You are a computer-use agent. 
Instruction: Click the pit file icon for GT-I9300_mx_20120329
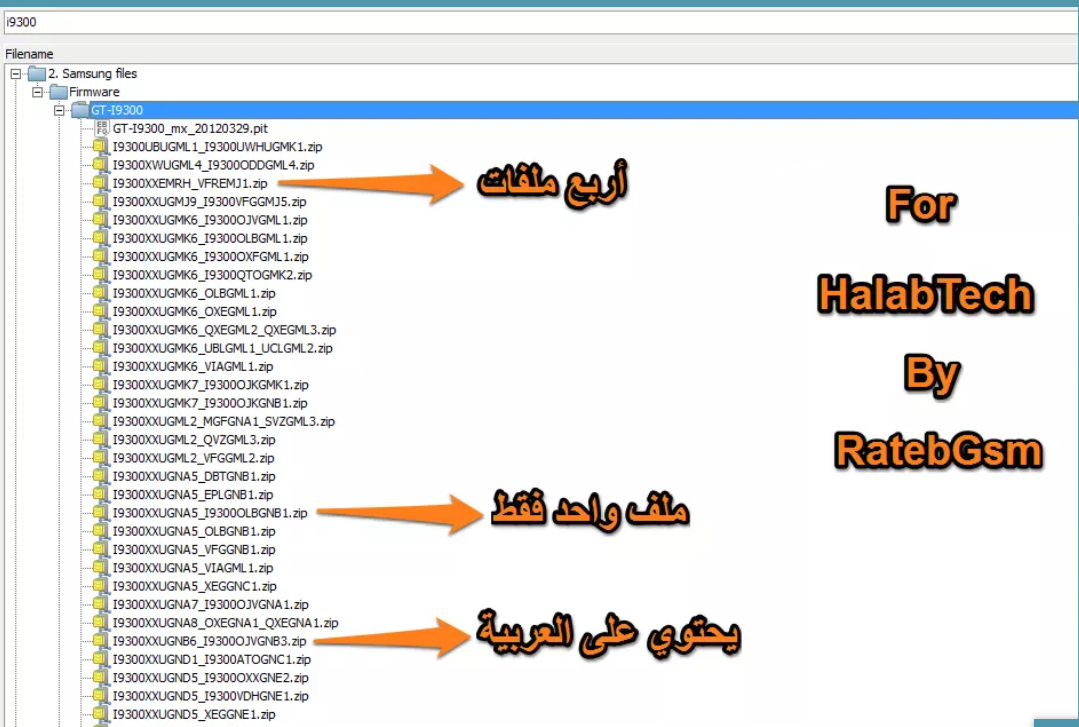101,129
